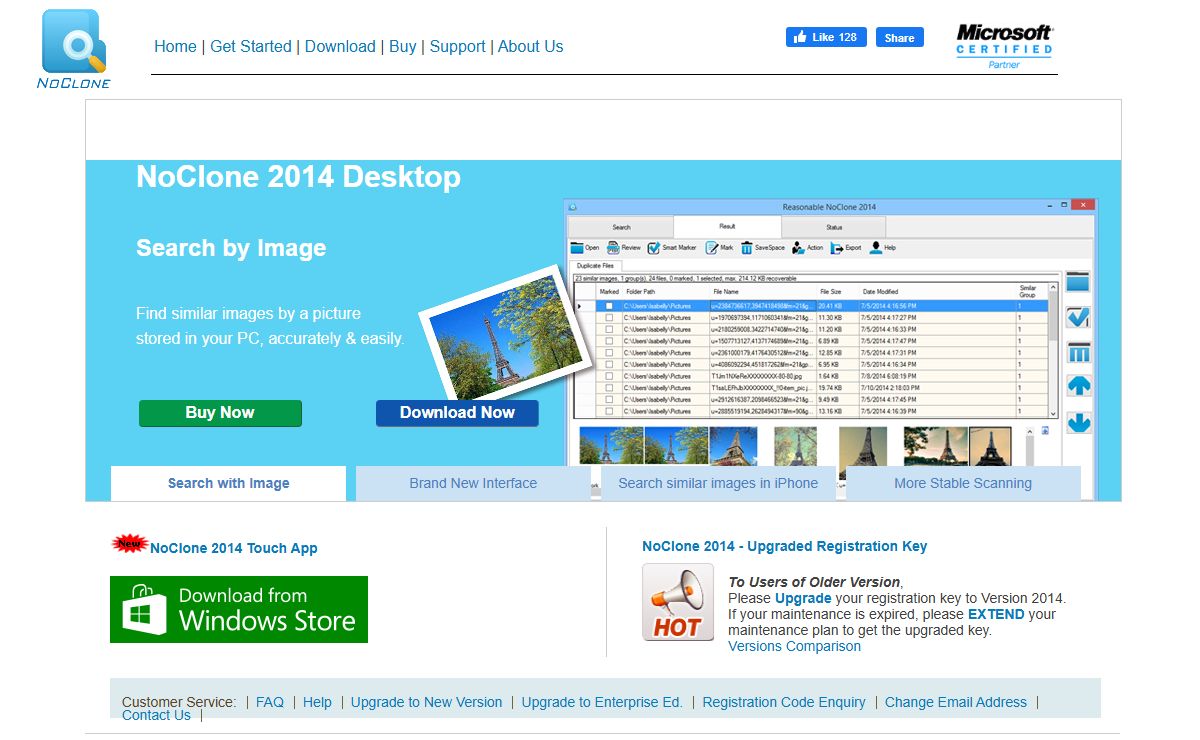Click the file list vertical scrollbar
The width and height of the screenshot is (1200, 740).
tap(1052, 350)
